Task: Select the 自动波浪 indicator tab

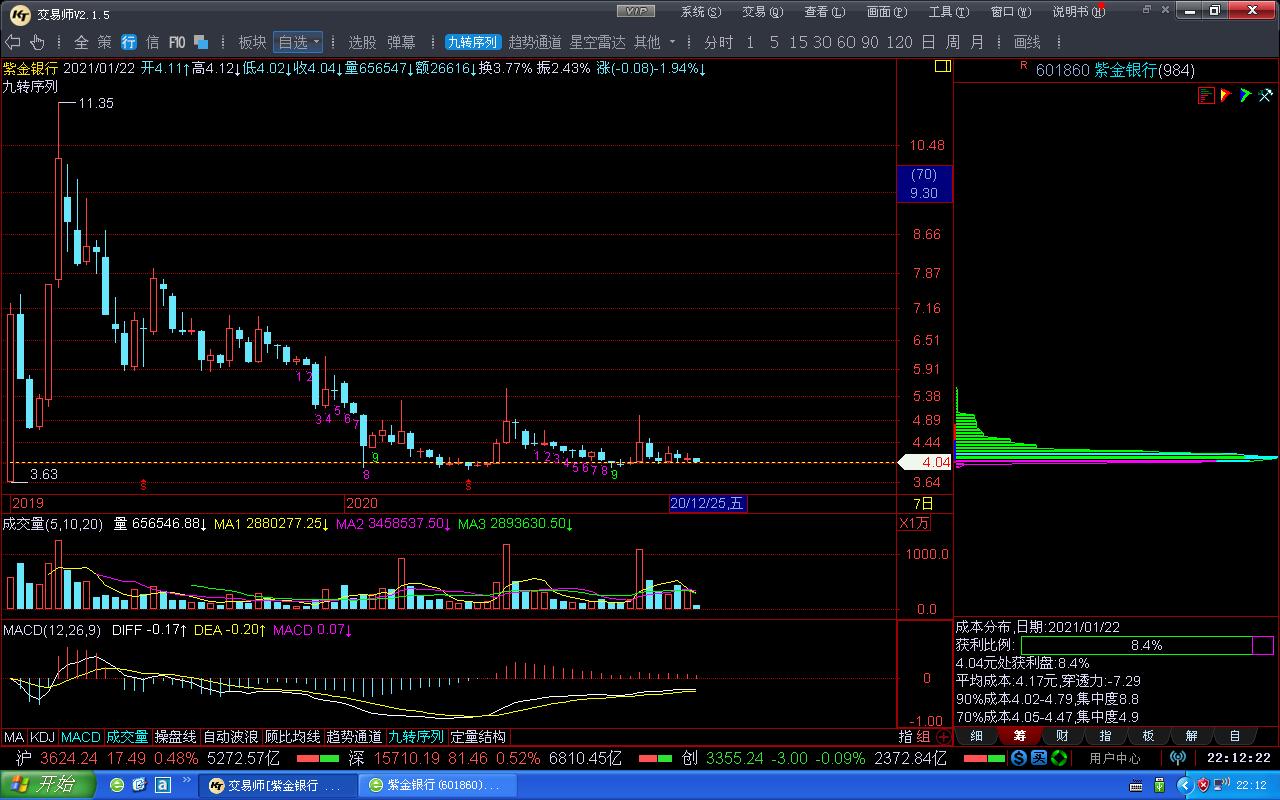Action: [x=230, y=737]
